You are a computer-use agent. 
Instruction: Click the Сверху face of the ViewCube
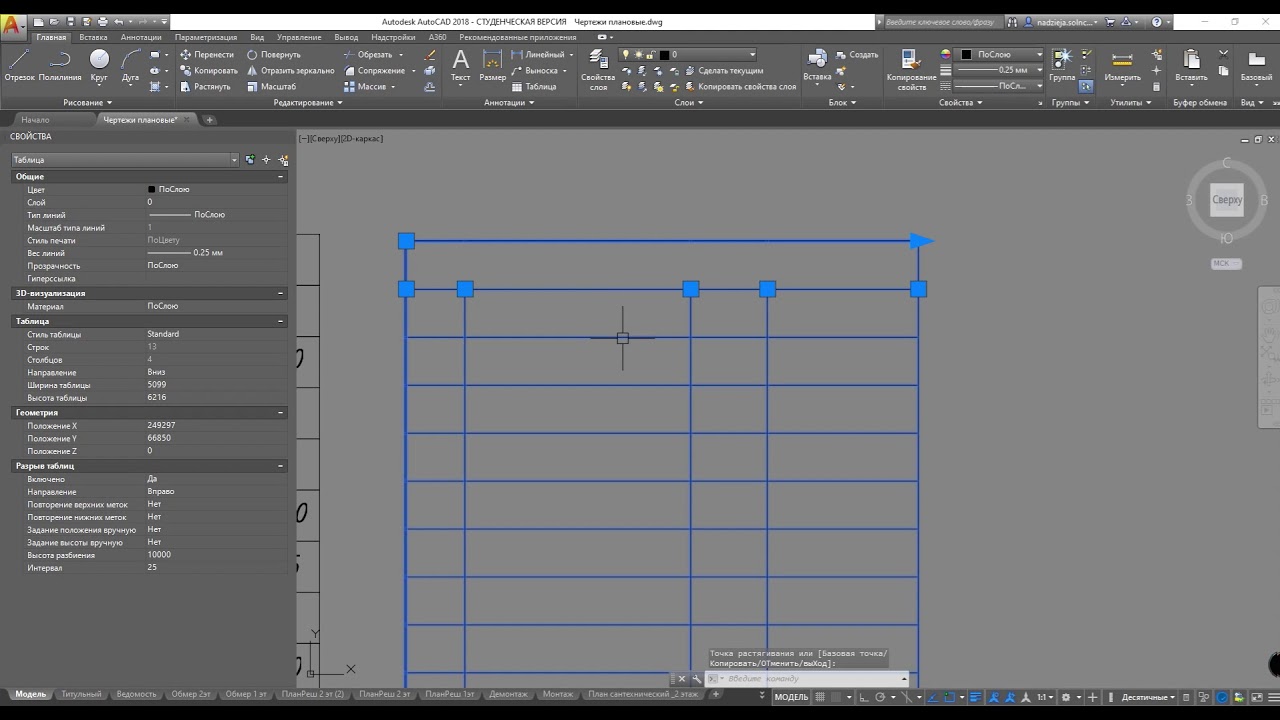pyautogui.click(x=1227, y=200)
